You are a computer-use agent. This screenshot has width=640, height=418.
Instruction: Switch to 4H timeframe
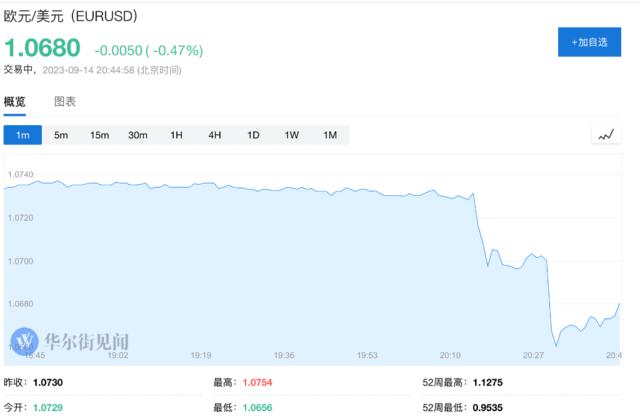[x=215, y=135]
